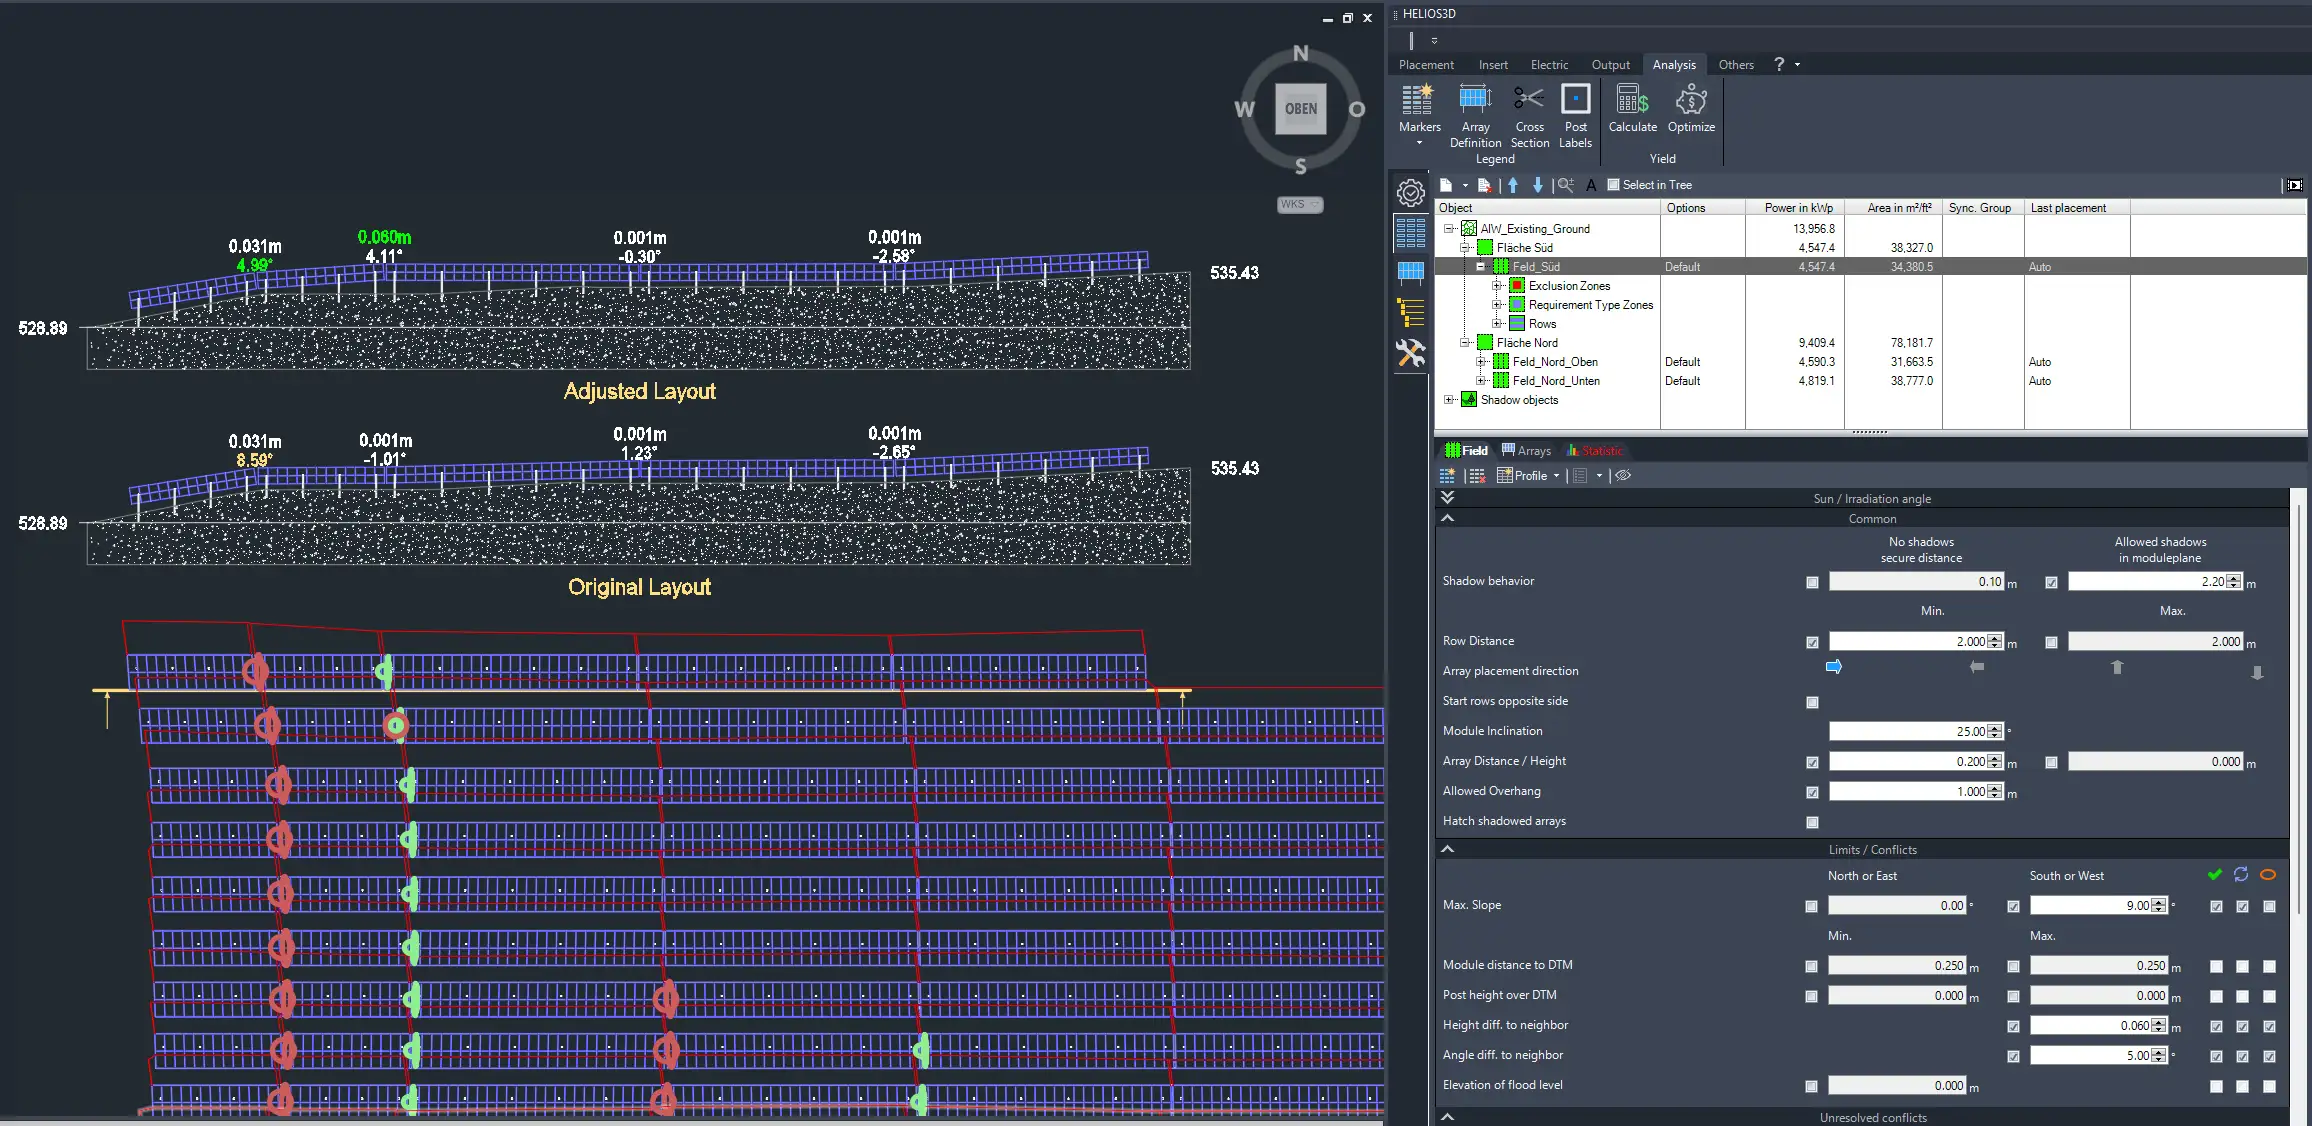Open the Statistic tab
Screen dimensions: 2312x1126
click(x=1595, y=451)
